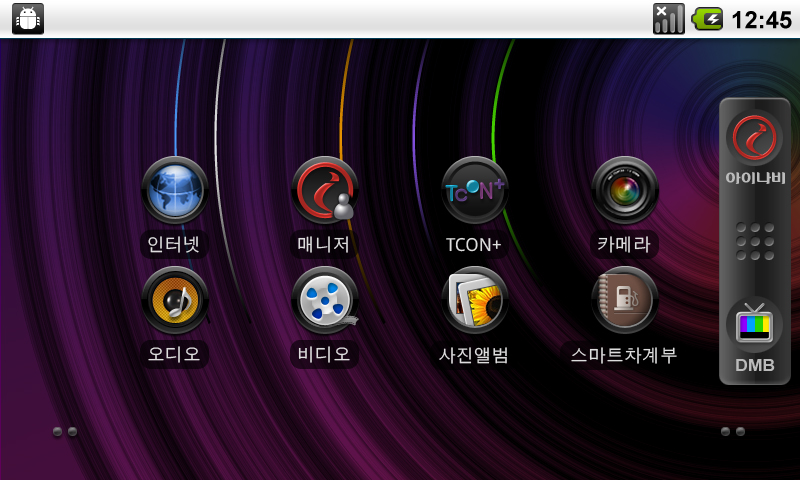Tap the 스마트차계부 text label
800x480 pixels.
pos(624,355)
